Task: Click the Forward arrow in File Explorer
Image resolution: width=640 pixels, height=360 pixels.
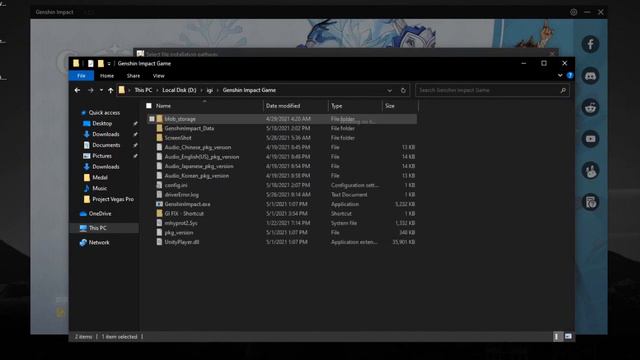Action: point(91,90)
